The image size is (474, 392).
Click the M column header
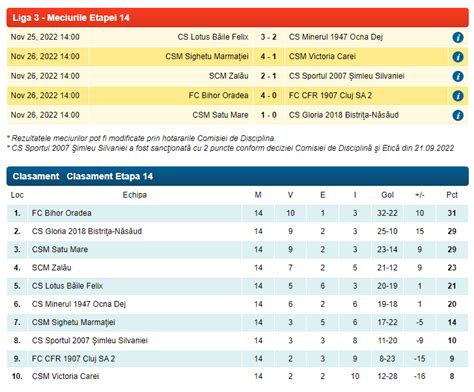258,195
